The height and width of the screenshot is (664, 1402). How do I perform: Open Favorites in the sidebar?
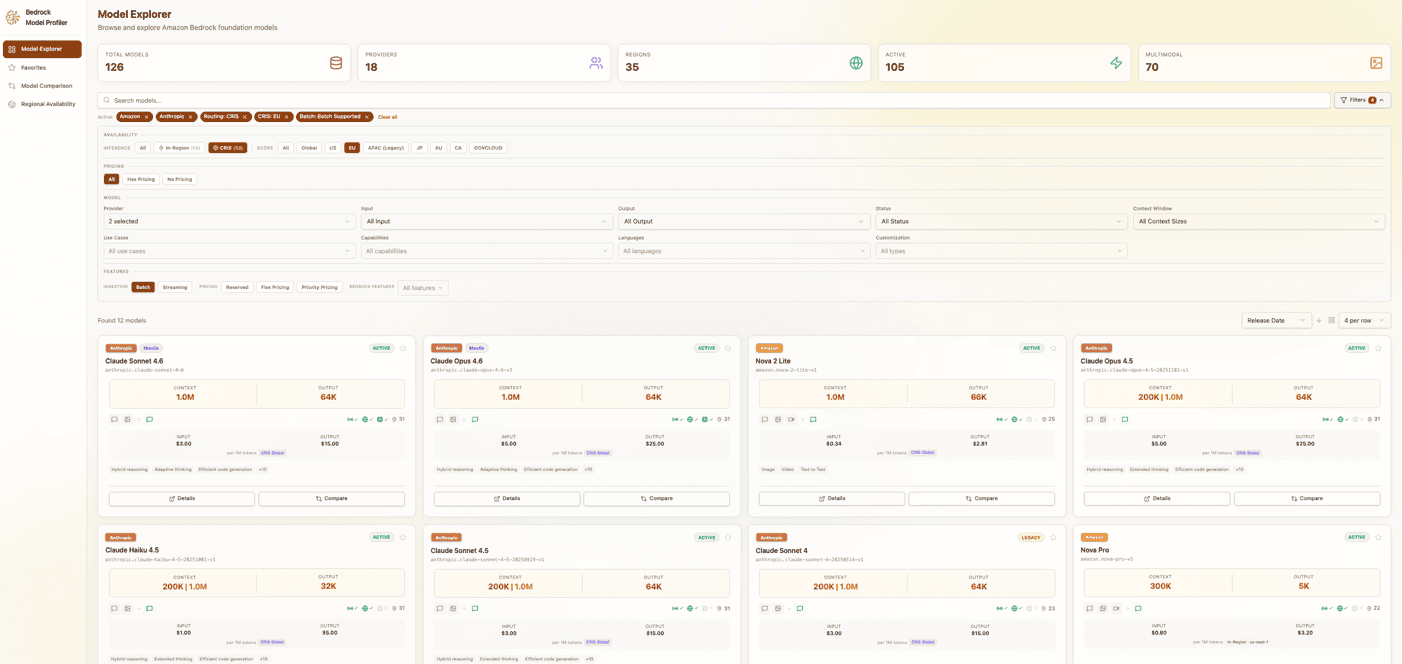42,67
